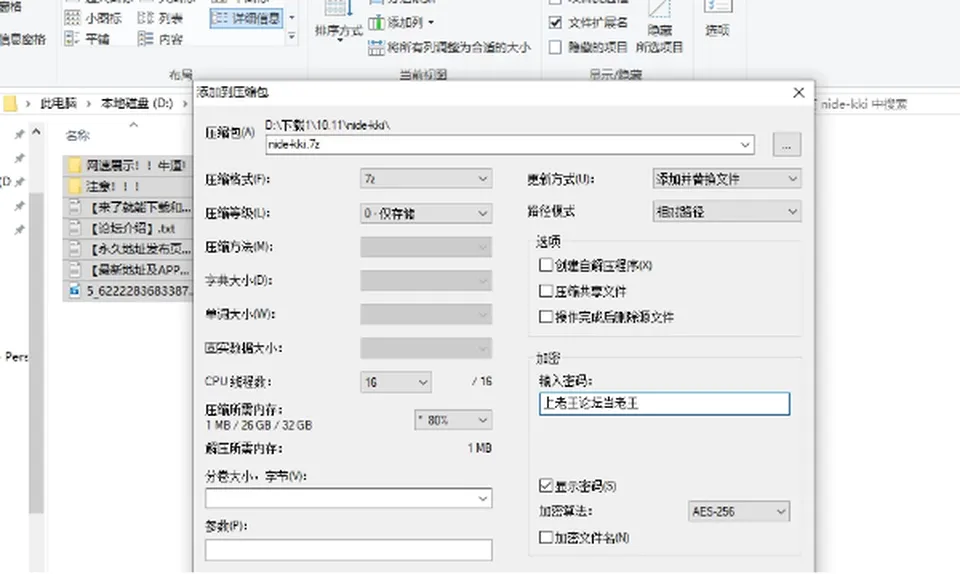
Task: Expand the layout gallery more arrow
Action: click(292, 37)
